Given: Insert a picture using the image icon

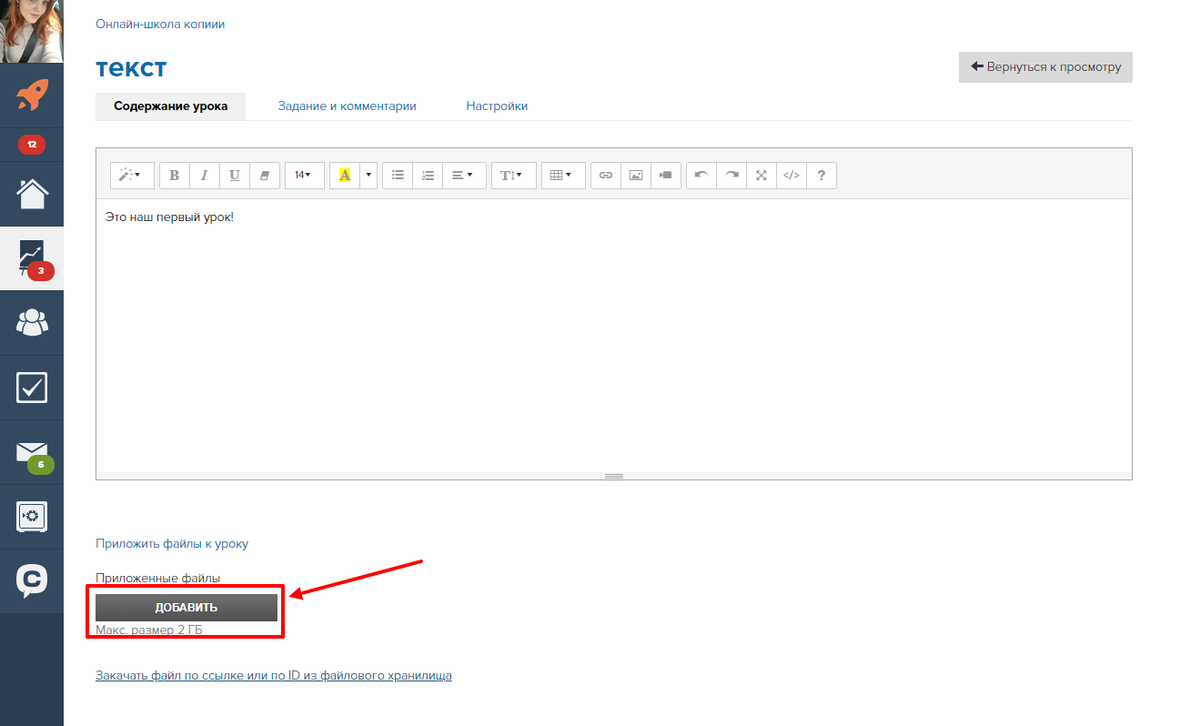Looking at the screenshot, I should point(635,175).
